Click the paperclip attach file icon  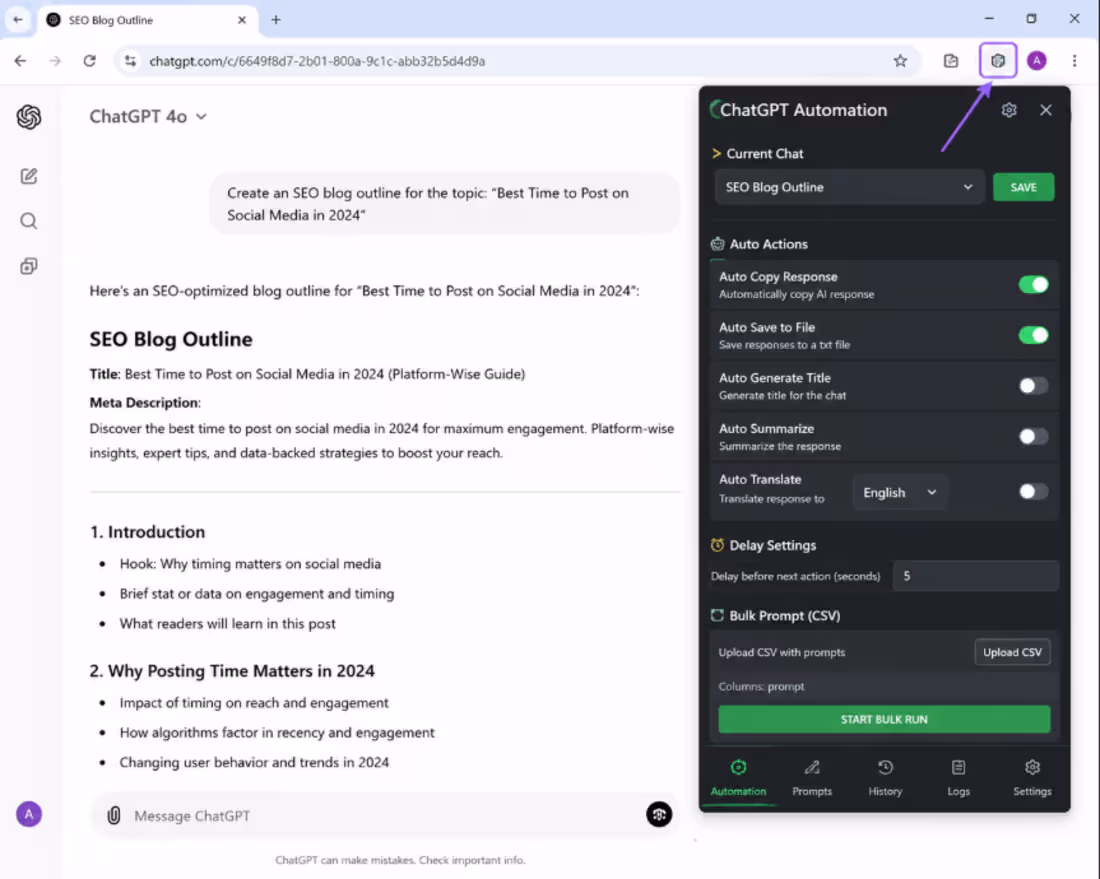pyautogui.click(x=114, y=815)
